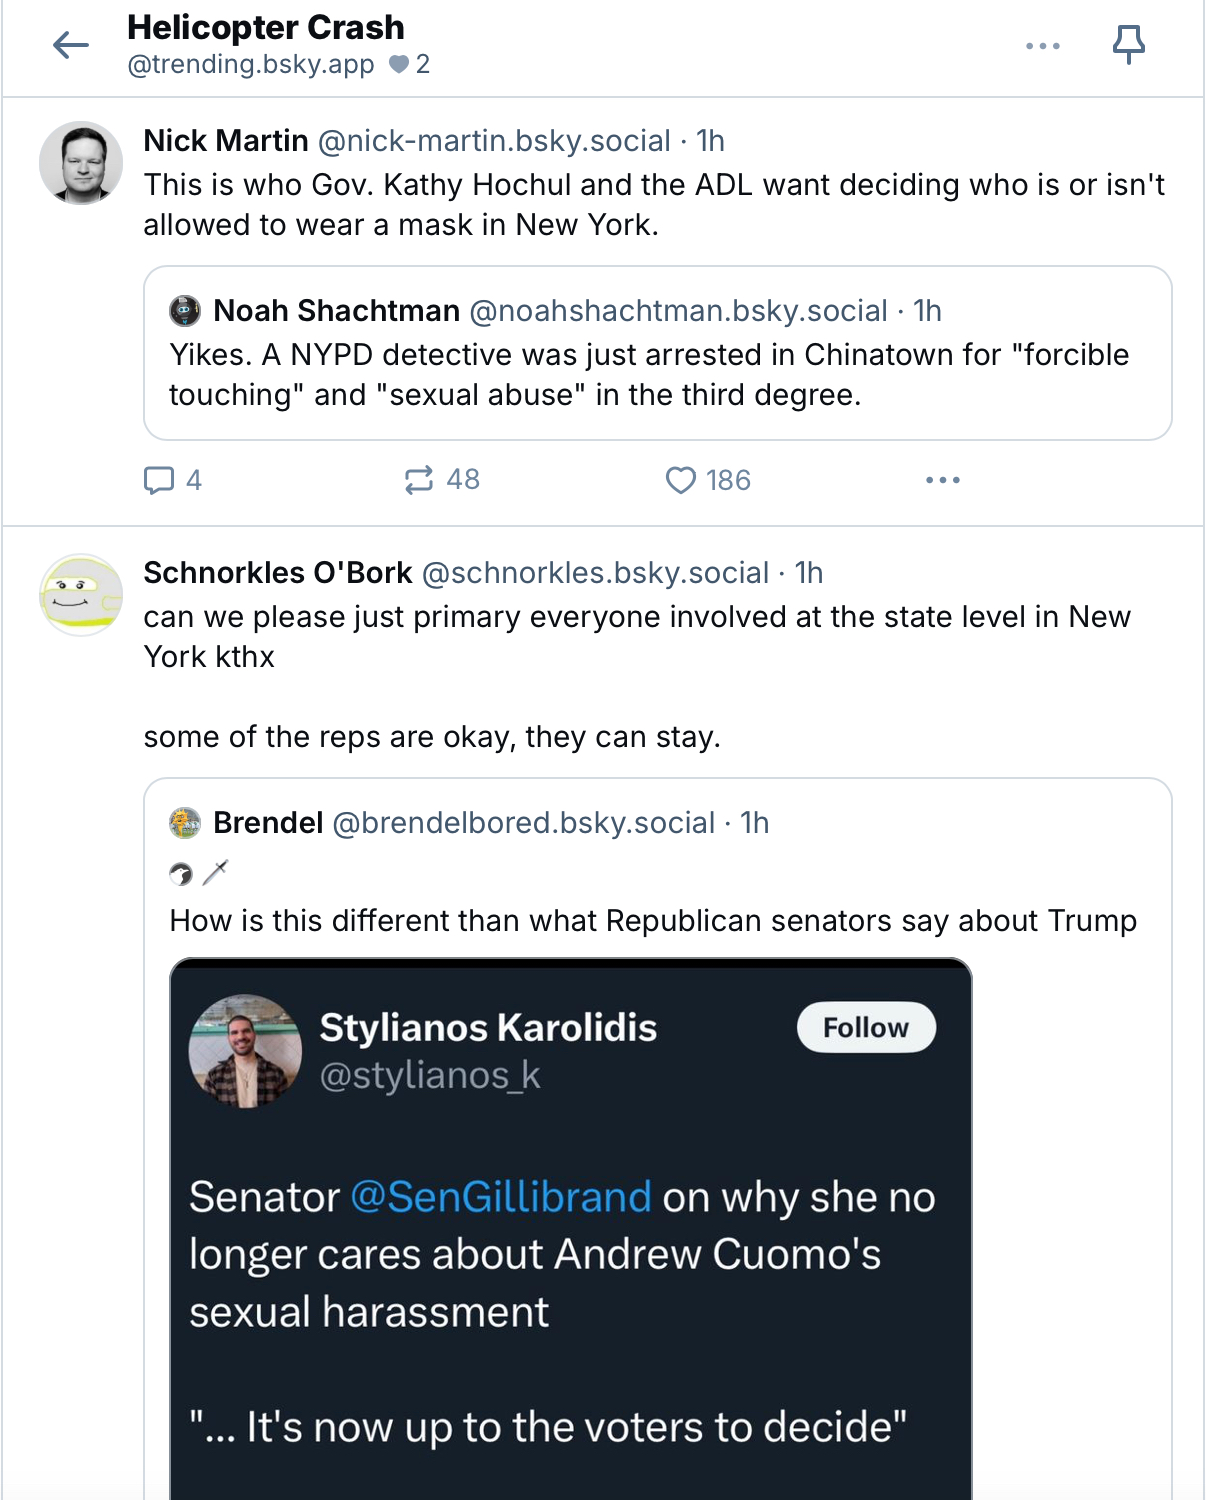Click the @SenGillibrand mention
Screen dimensions: 1206x1500
click(501, 1197)
